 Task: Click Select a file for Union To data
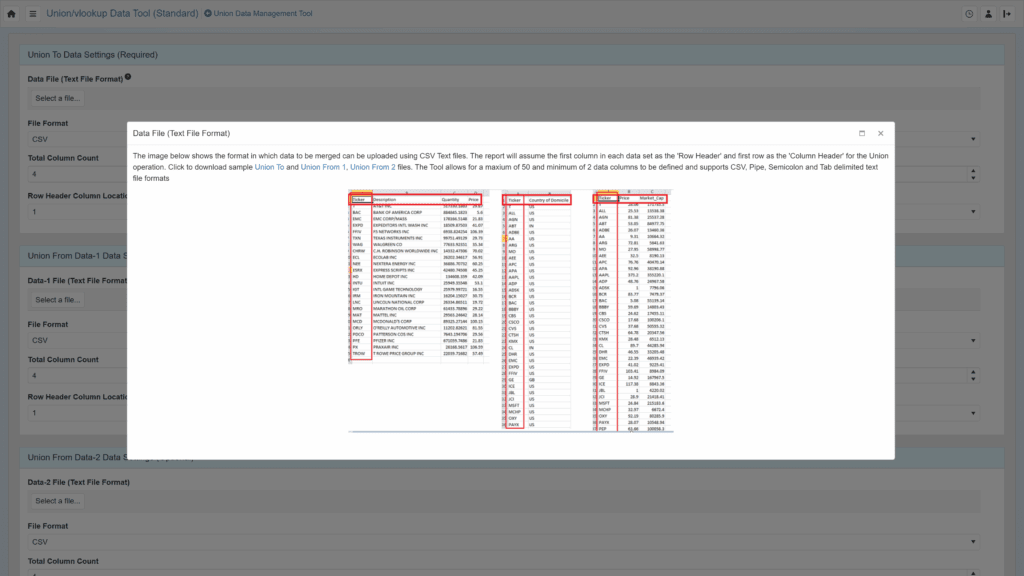57,98
